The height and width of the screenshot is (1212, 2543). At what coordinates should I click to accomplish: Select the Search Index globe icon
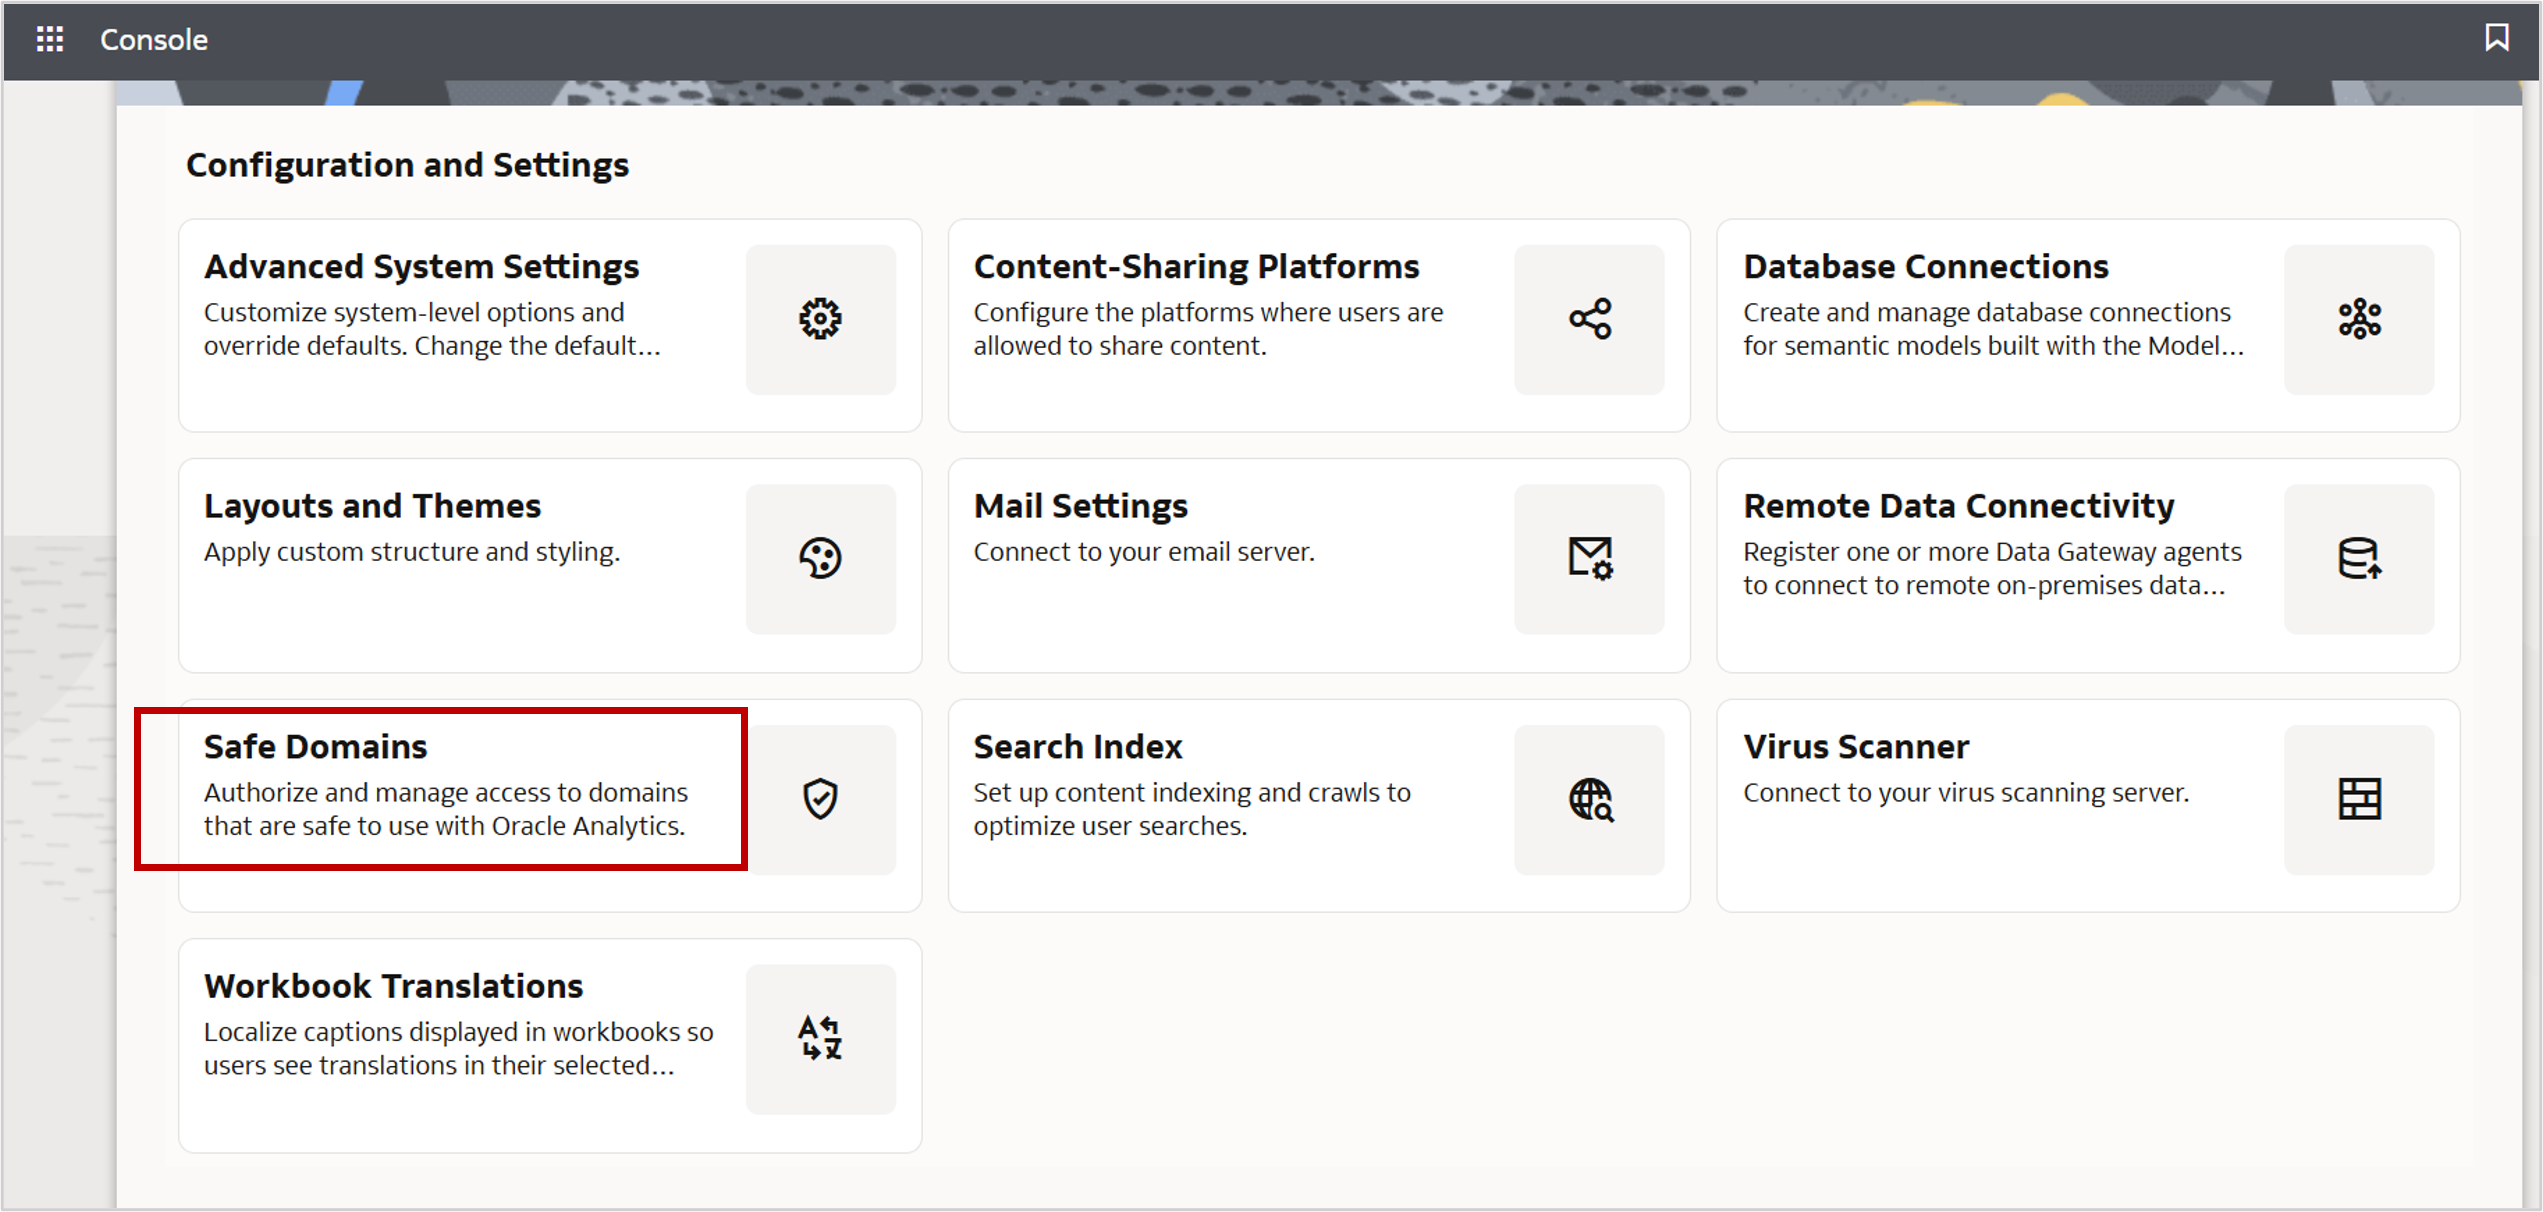tap(1589, 798)
